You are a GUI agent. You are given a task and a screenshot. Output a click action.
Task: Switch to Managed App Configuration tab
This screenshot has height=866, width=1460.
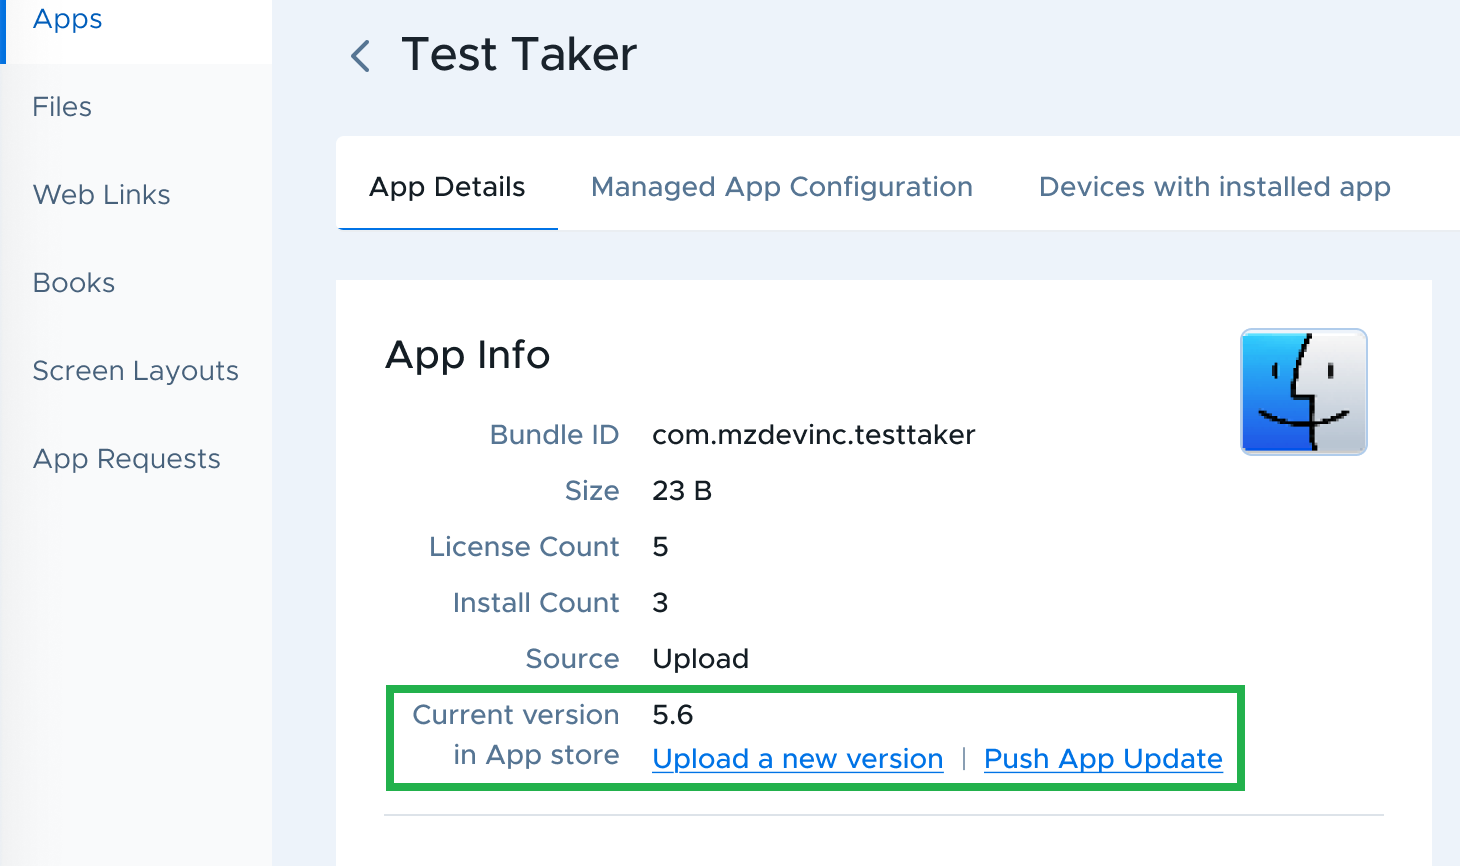click(x=782, y=187)
